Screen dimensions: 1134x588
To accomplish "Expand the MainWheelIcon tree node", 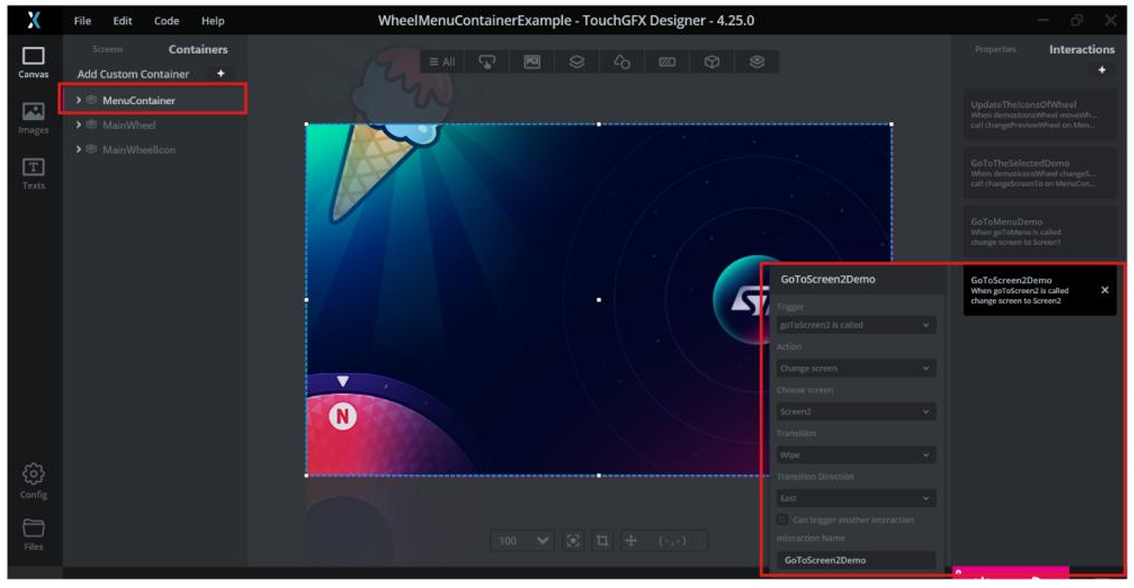I will point(78,149).
